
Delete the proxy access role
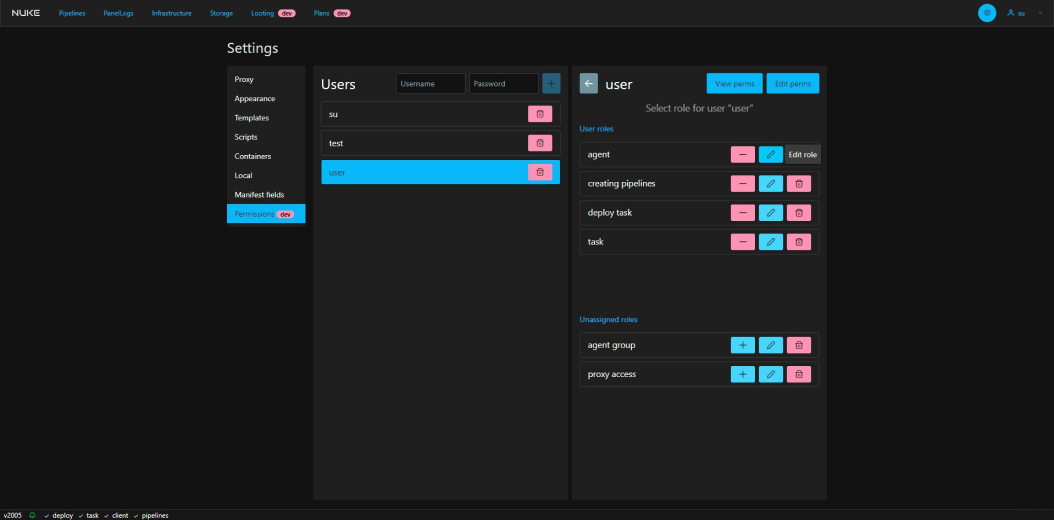799,374
